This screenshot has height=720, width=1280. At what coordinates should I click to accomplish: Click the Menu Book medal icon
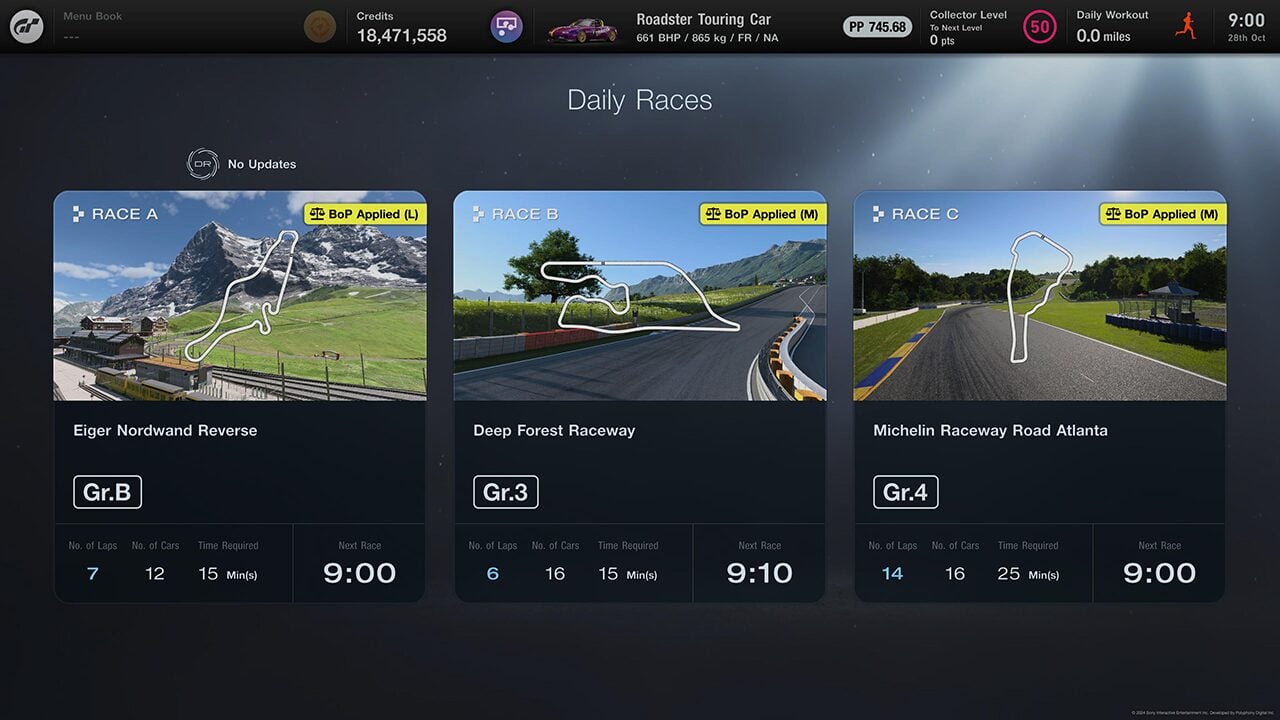320,27
